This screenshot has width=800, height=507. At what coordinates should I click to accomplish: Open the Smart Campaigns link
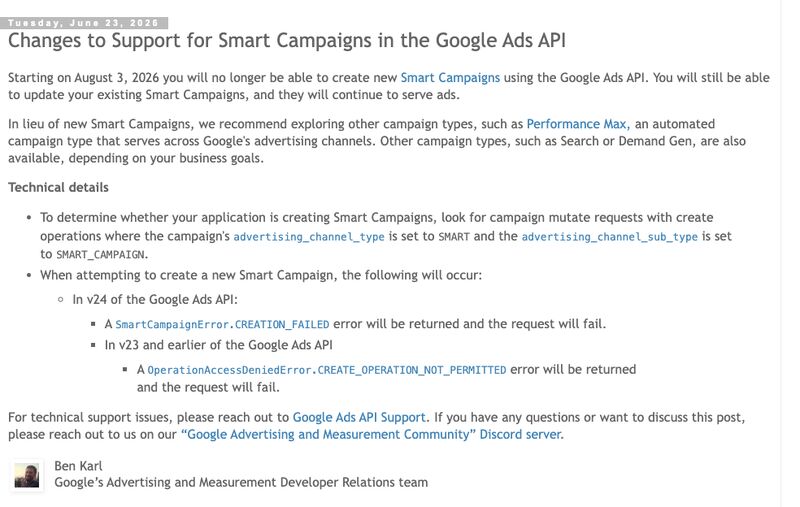[x=450, y=78]
